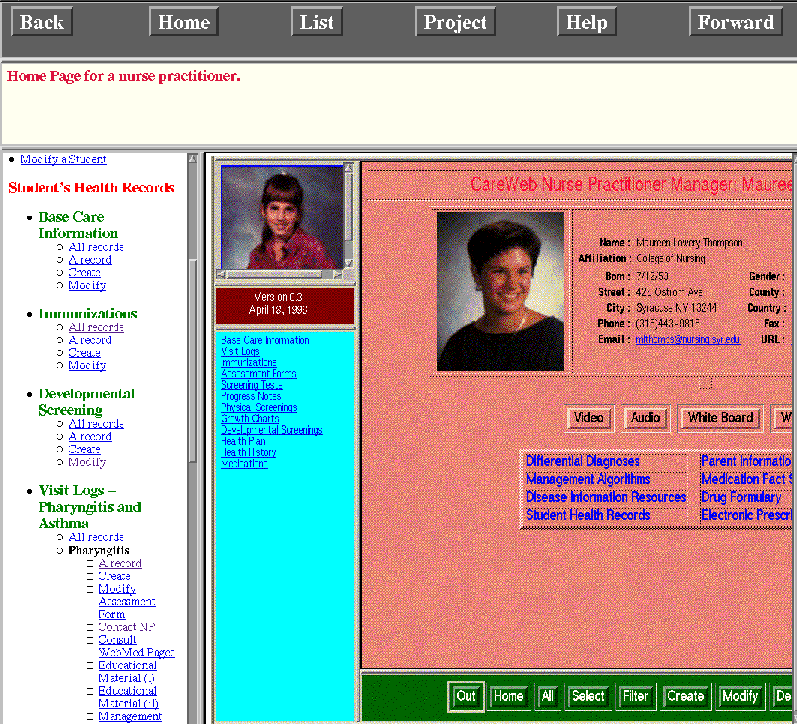Click Create under Developmental Screening
Screen dimensions: 797x724
tap(84, 449)
